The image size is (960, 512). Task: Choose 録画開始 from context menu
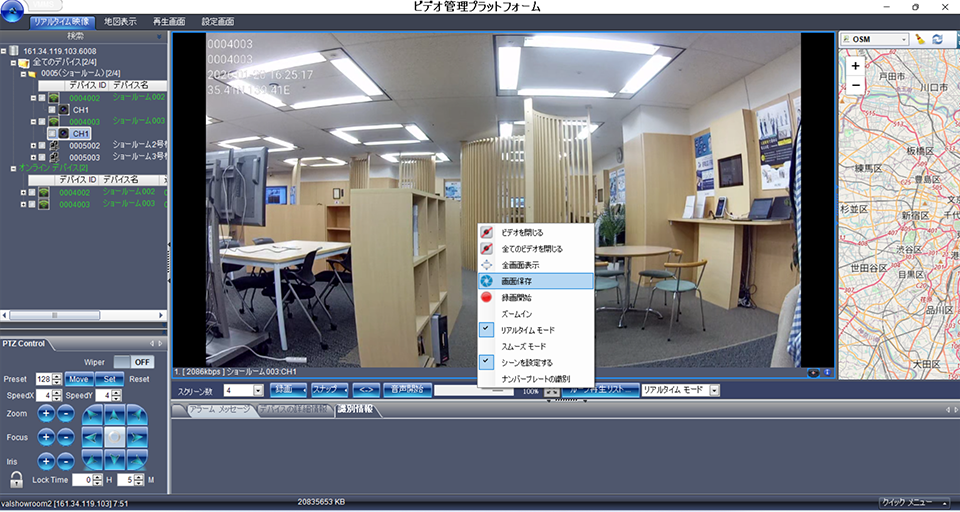pos(536,298)
